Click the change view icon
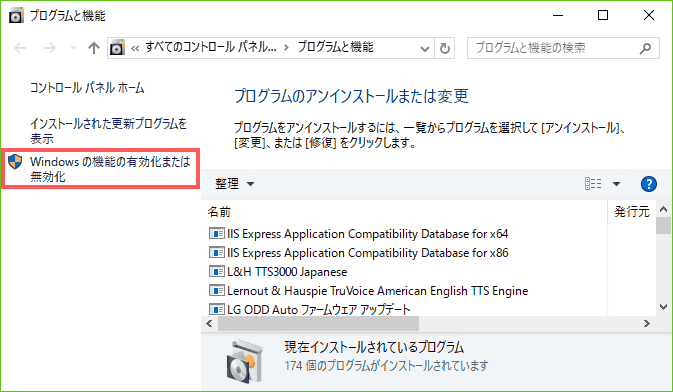Image resolution: width=673 pixels, height=392 pixels. 593,184
